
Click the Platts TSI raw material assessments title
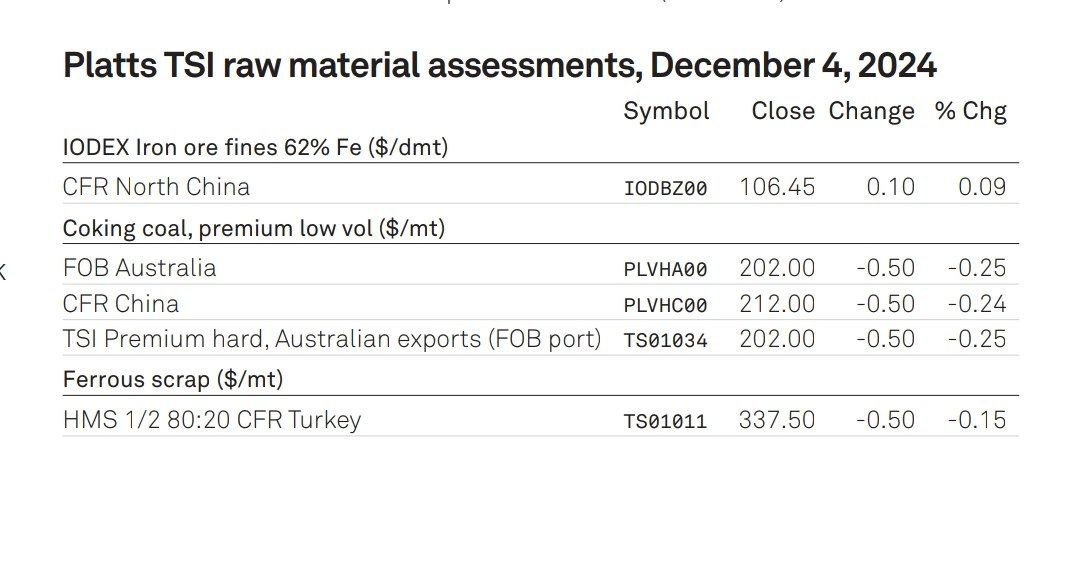(x=499, y=66)
